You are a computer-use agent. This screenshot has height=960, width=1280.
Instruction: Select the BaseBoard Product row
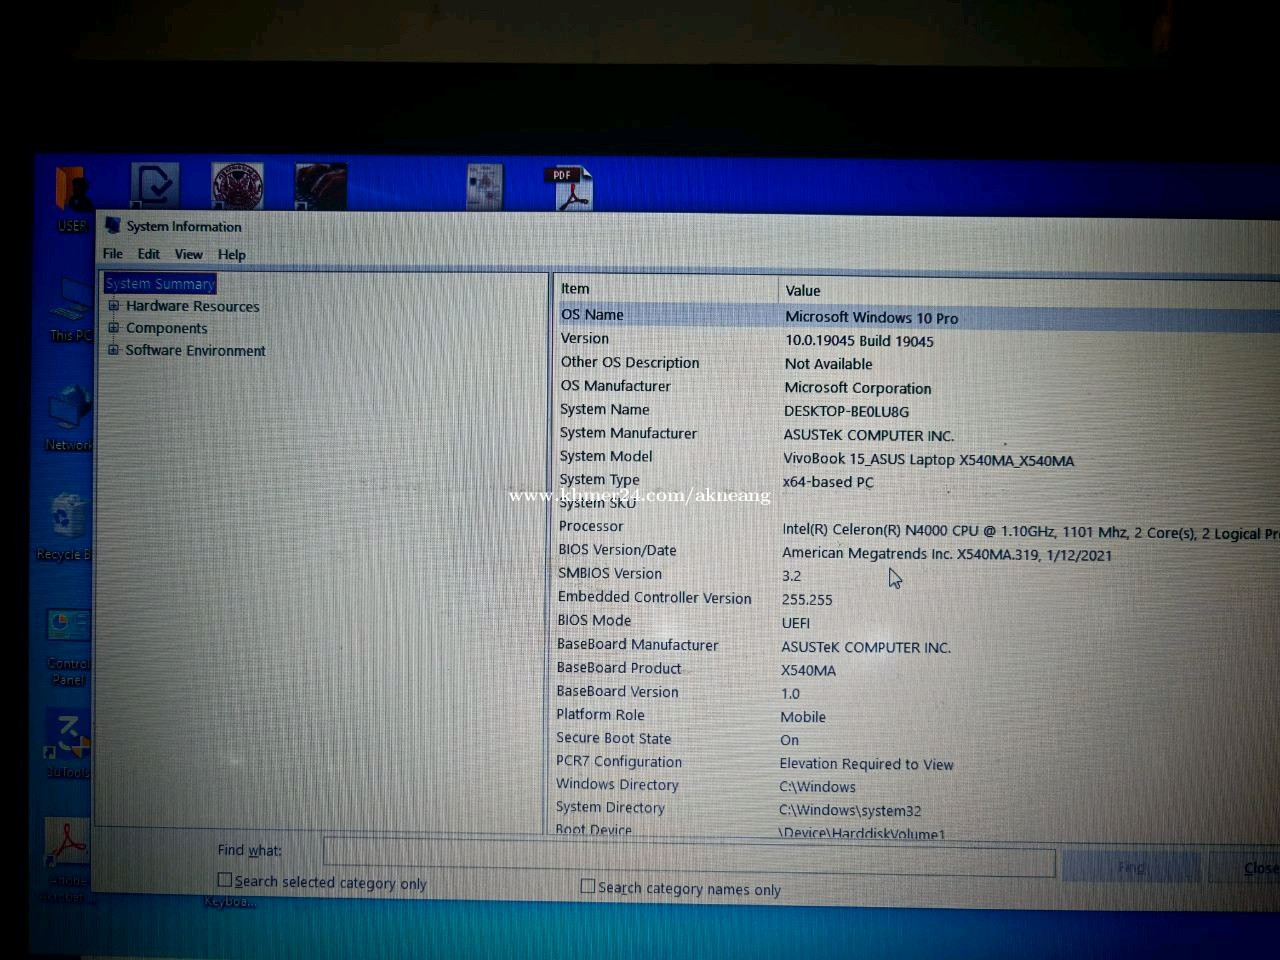click(918, 669)
